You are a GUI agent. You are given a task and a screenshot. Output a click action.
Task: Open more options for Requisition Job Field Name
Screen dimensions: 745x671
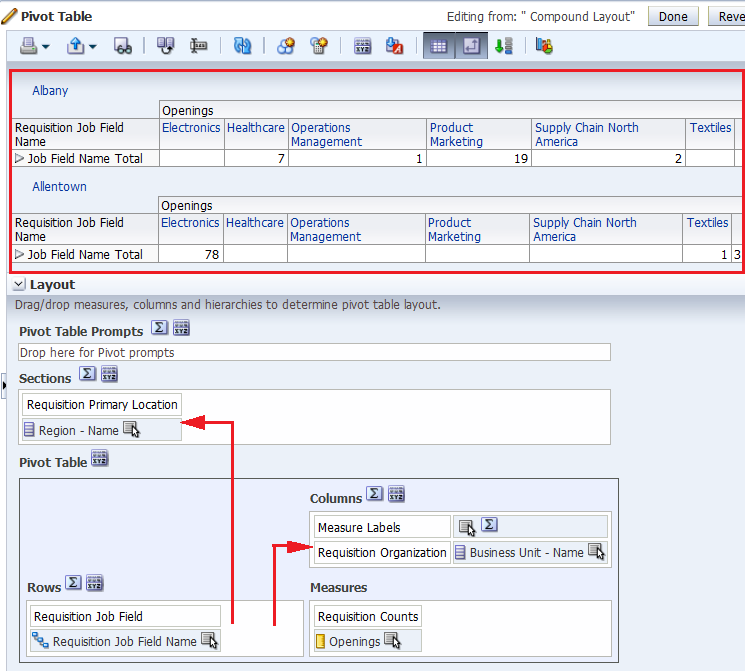[x=209, y=641]
